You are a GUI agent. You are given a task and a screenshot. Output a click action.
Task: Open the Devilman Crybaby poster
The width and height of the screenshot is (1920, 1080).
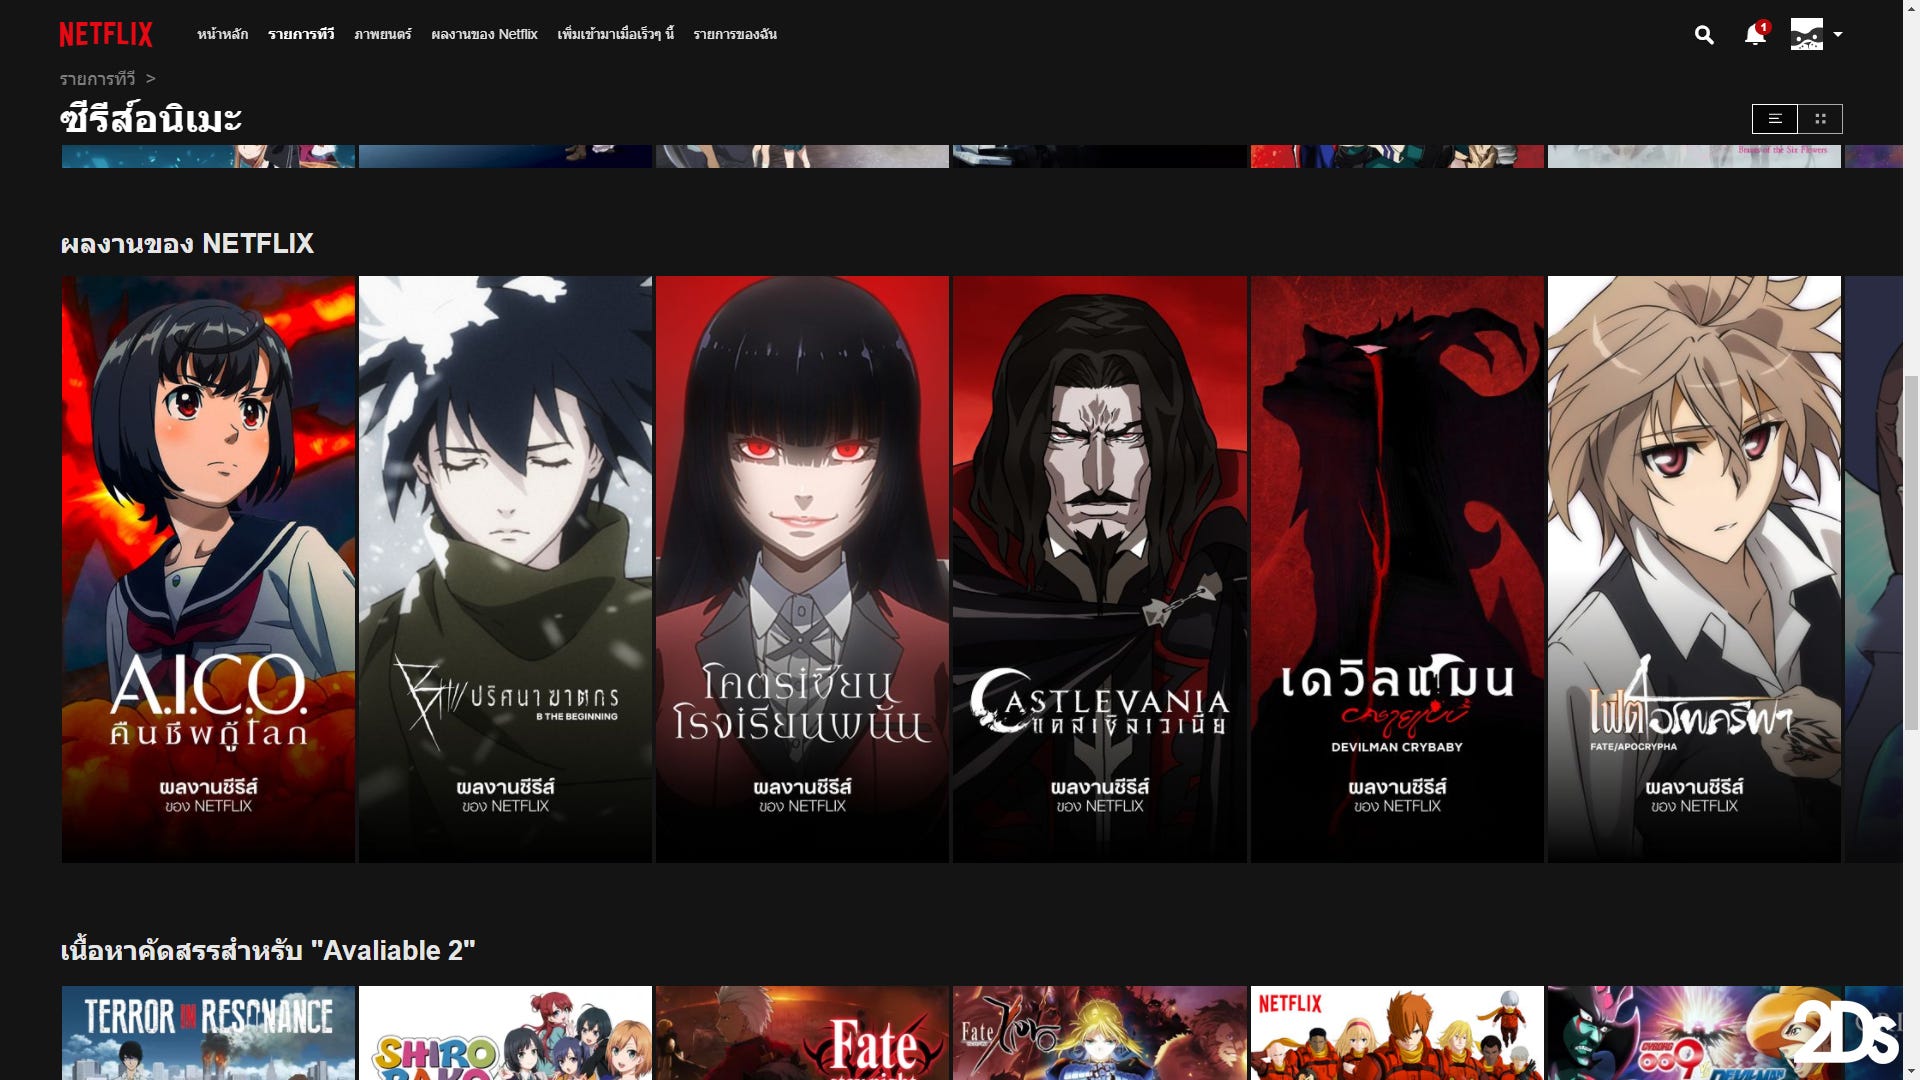tap(1397, 569)
